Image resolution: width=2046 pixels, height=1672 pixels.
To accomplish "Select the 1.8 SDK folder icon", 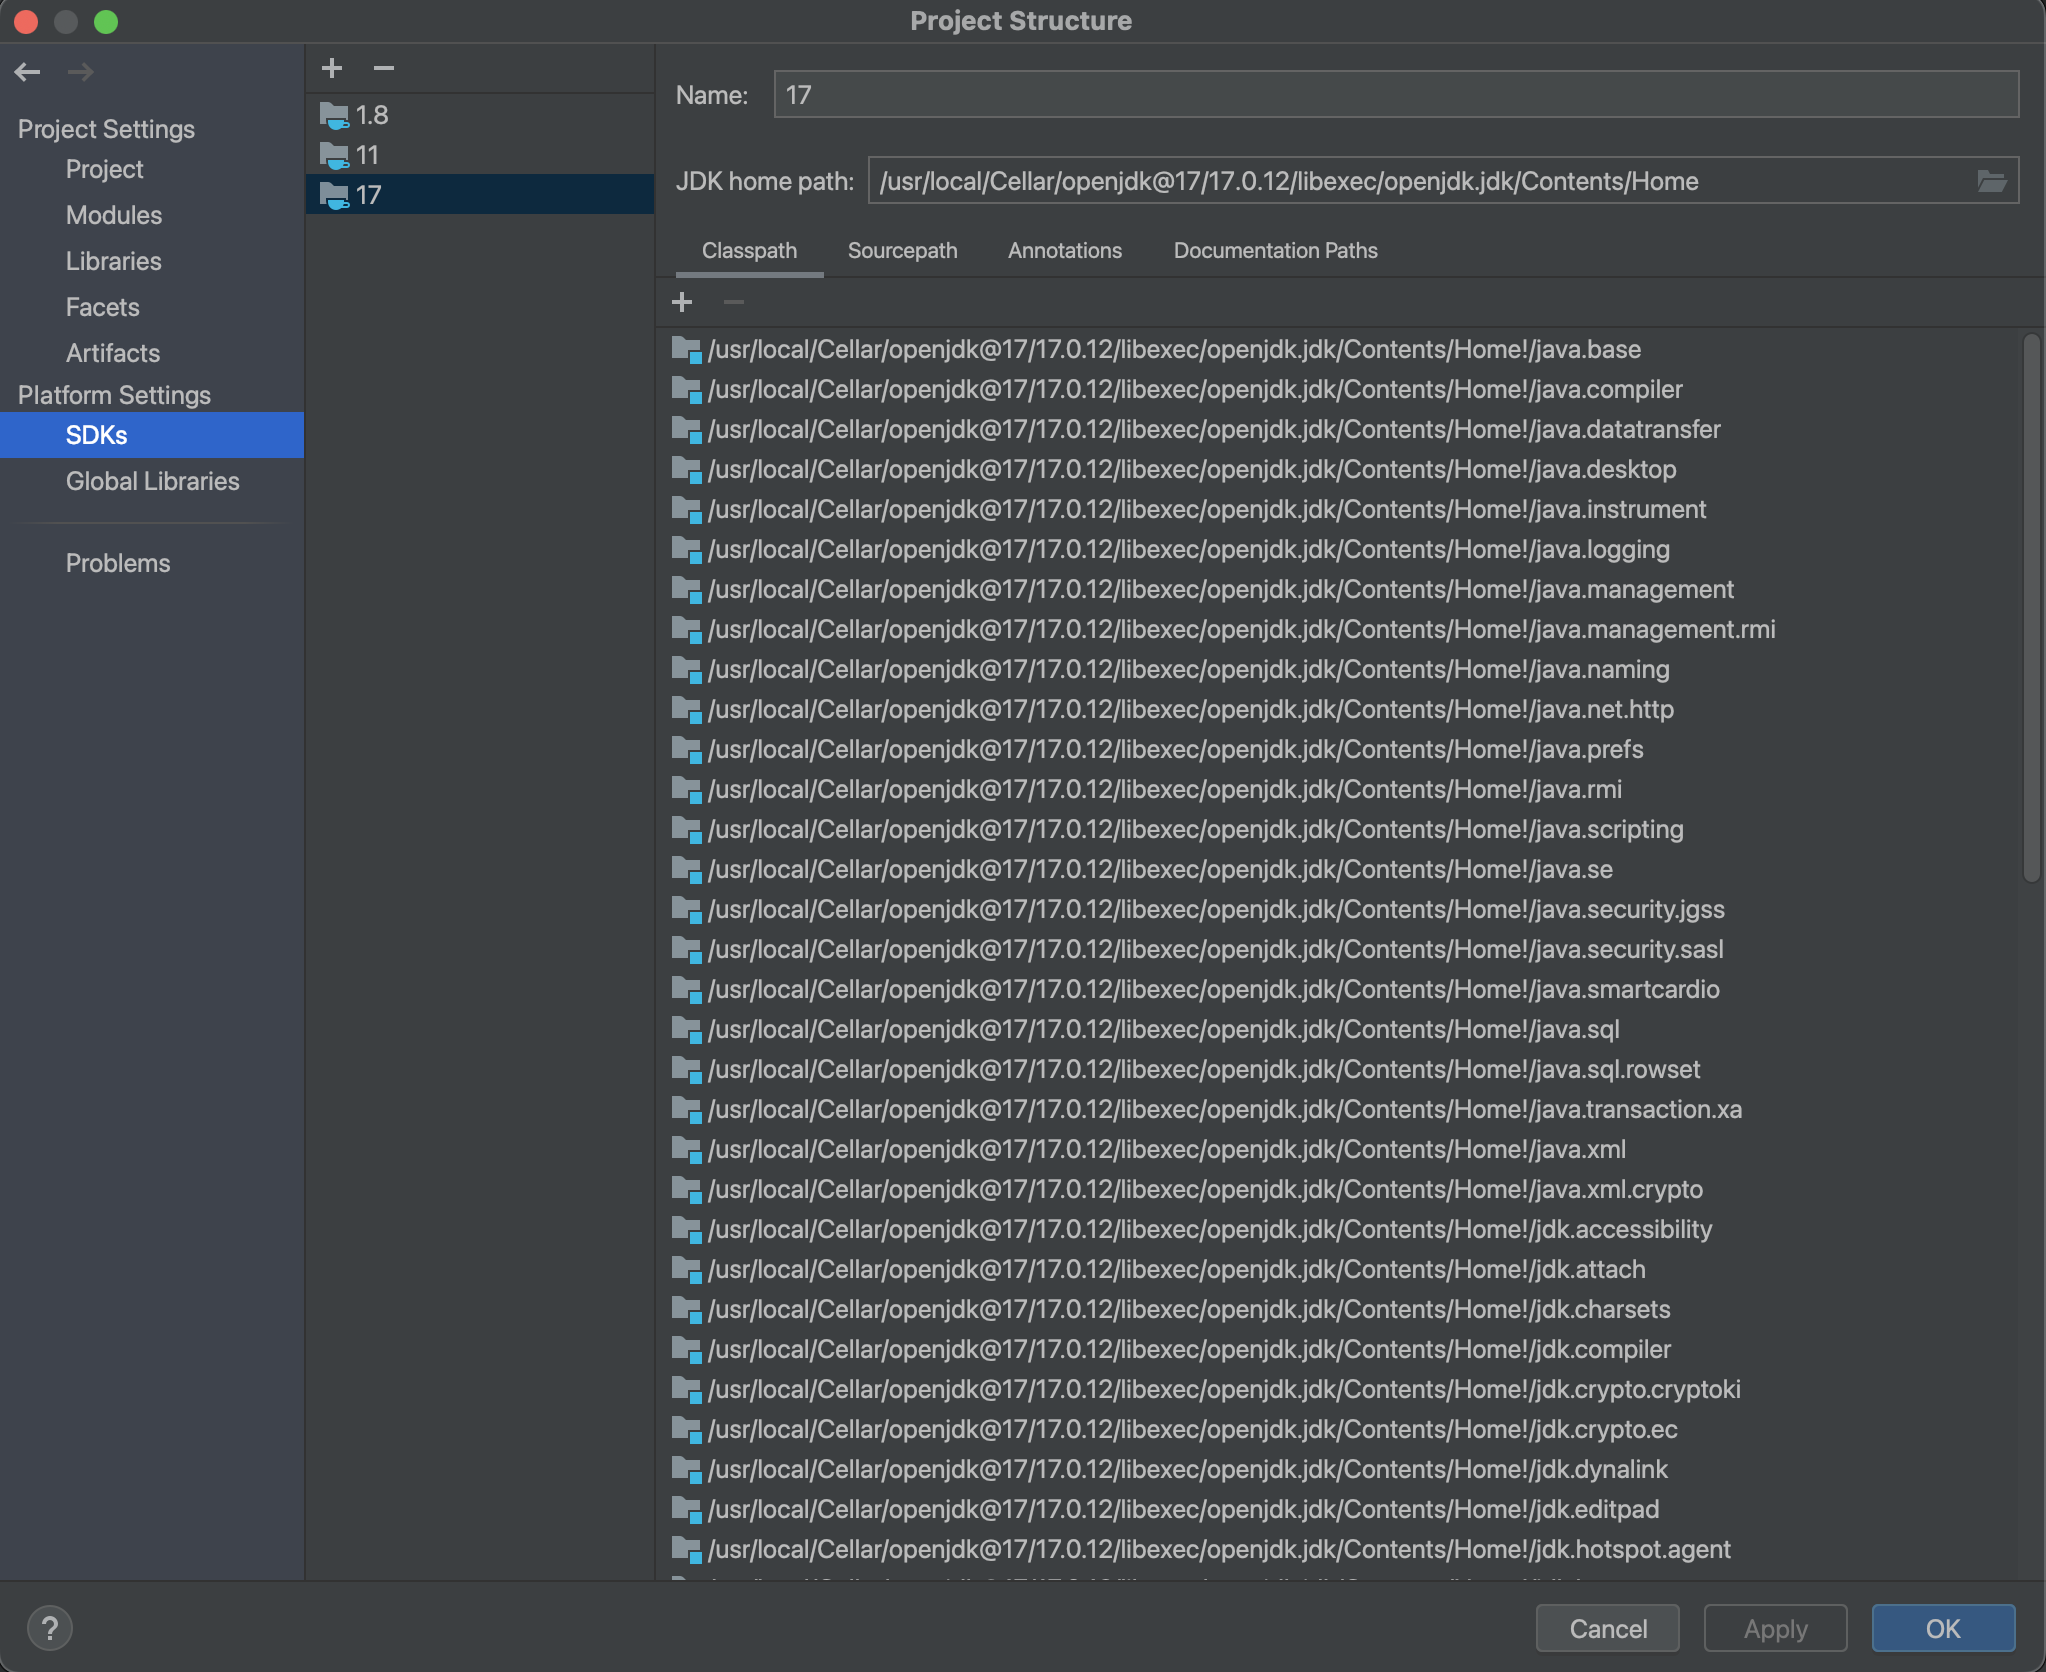I will 334,116.
